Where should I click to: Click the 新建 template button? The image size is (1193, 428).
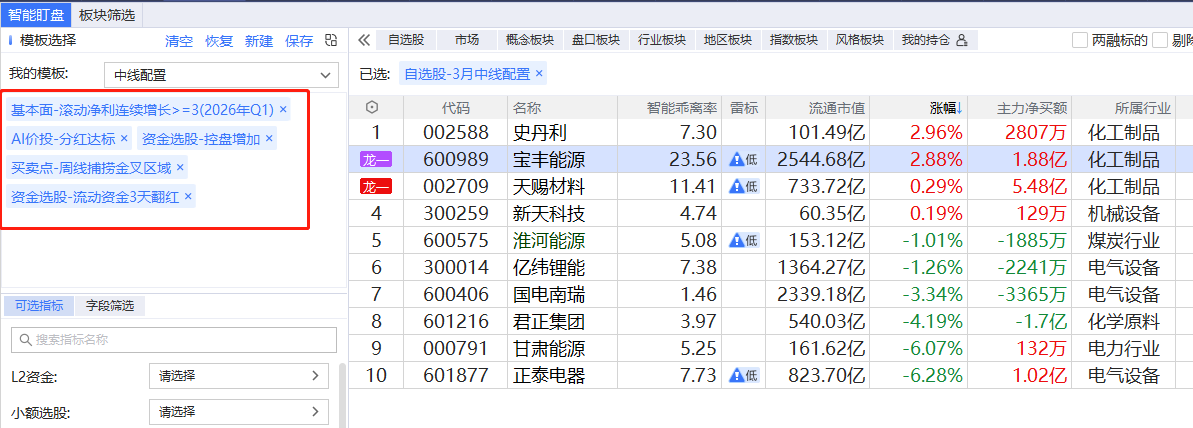point(259,41)
